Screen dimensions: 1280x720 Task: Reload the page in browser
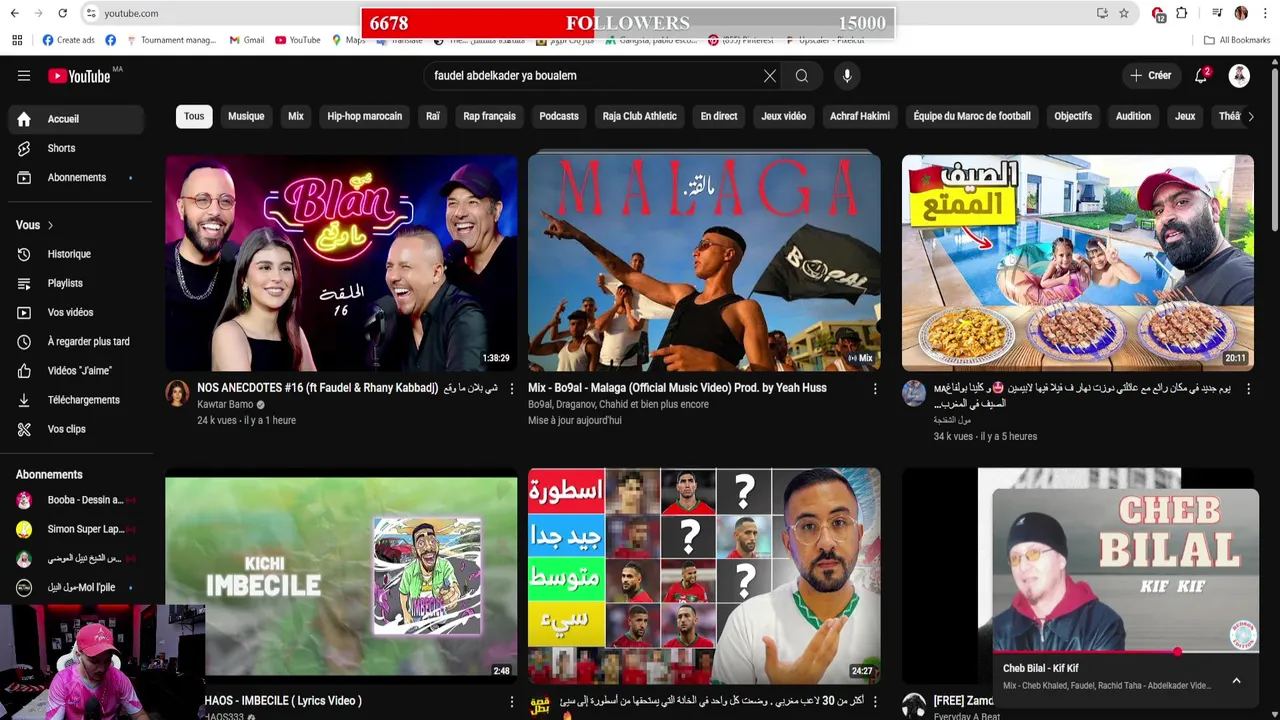(62, 13)
